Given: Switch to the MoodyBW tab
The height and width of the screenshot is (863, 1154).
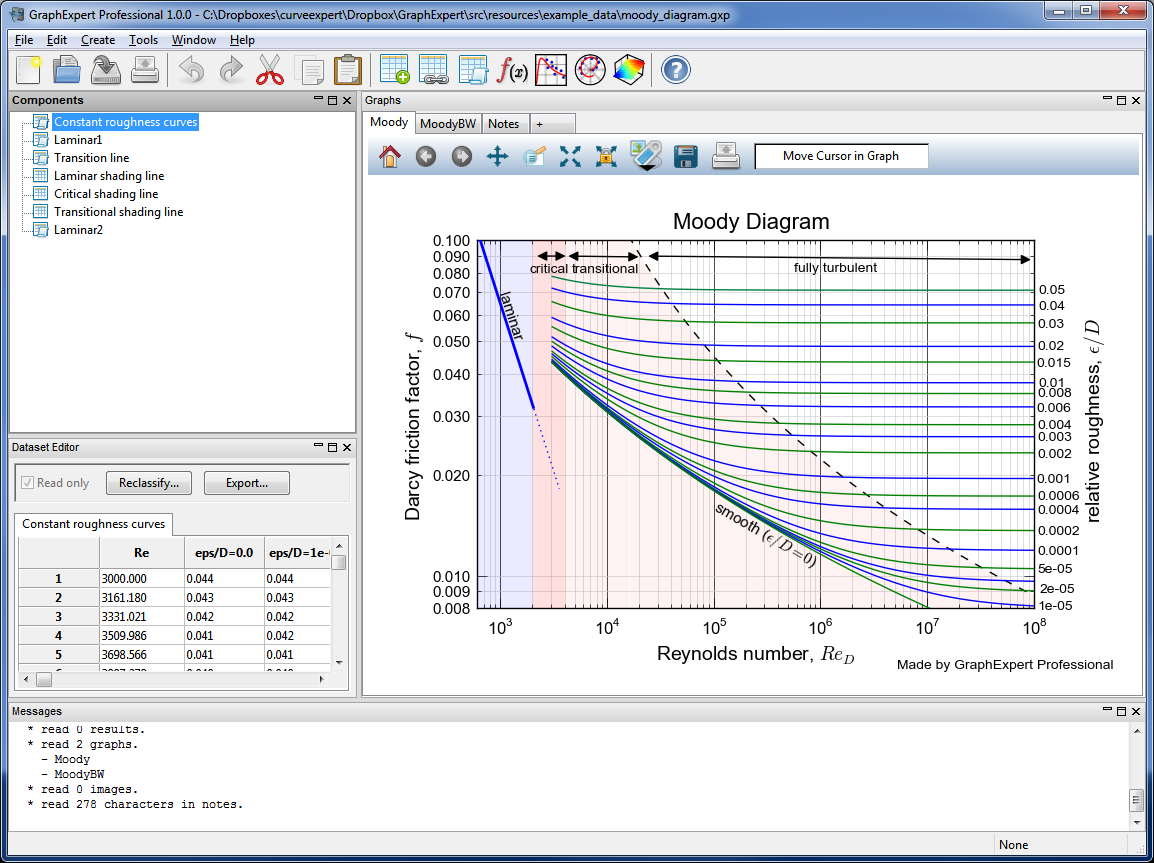Looking at the screenshot, I should coord(447,124).
